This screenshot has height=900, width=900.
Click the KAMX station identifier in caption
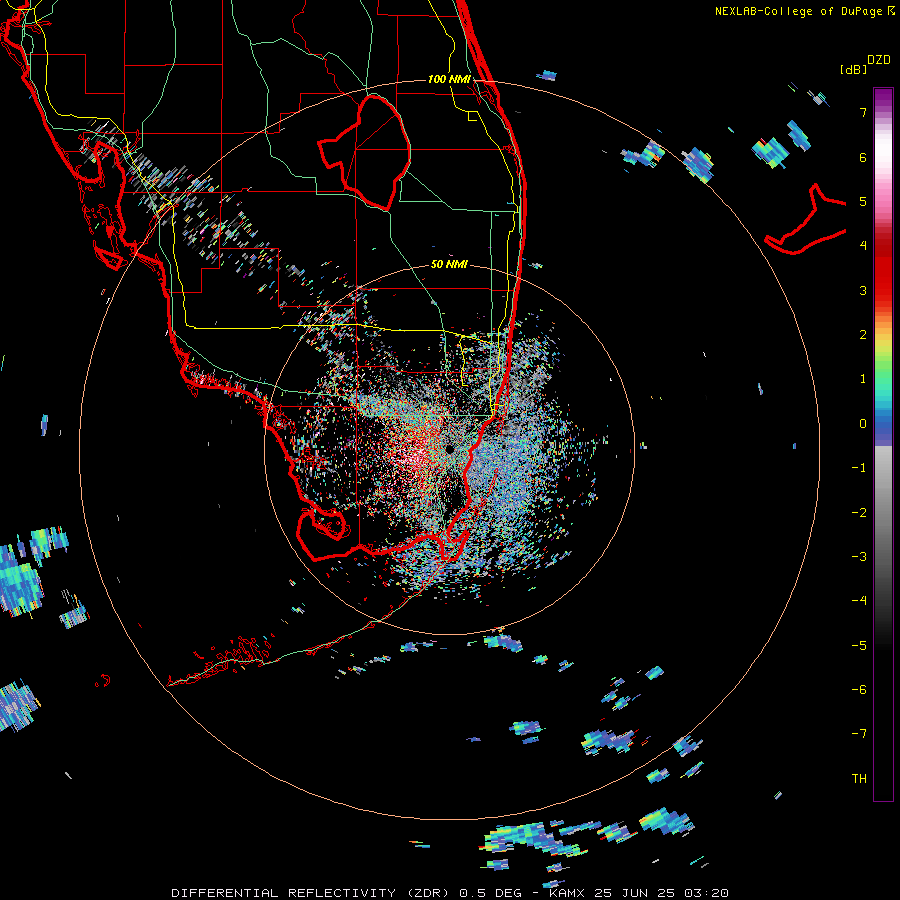pos(567,893)
